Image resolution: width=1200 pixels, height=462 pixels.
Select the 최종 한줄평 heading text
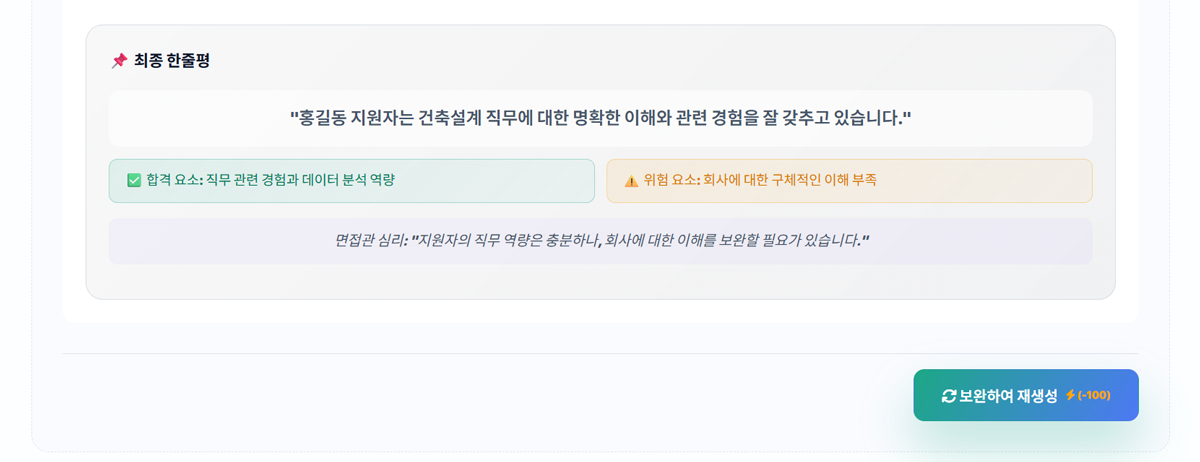pyautogui.click(x=171, y=61)
